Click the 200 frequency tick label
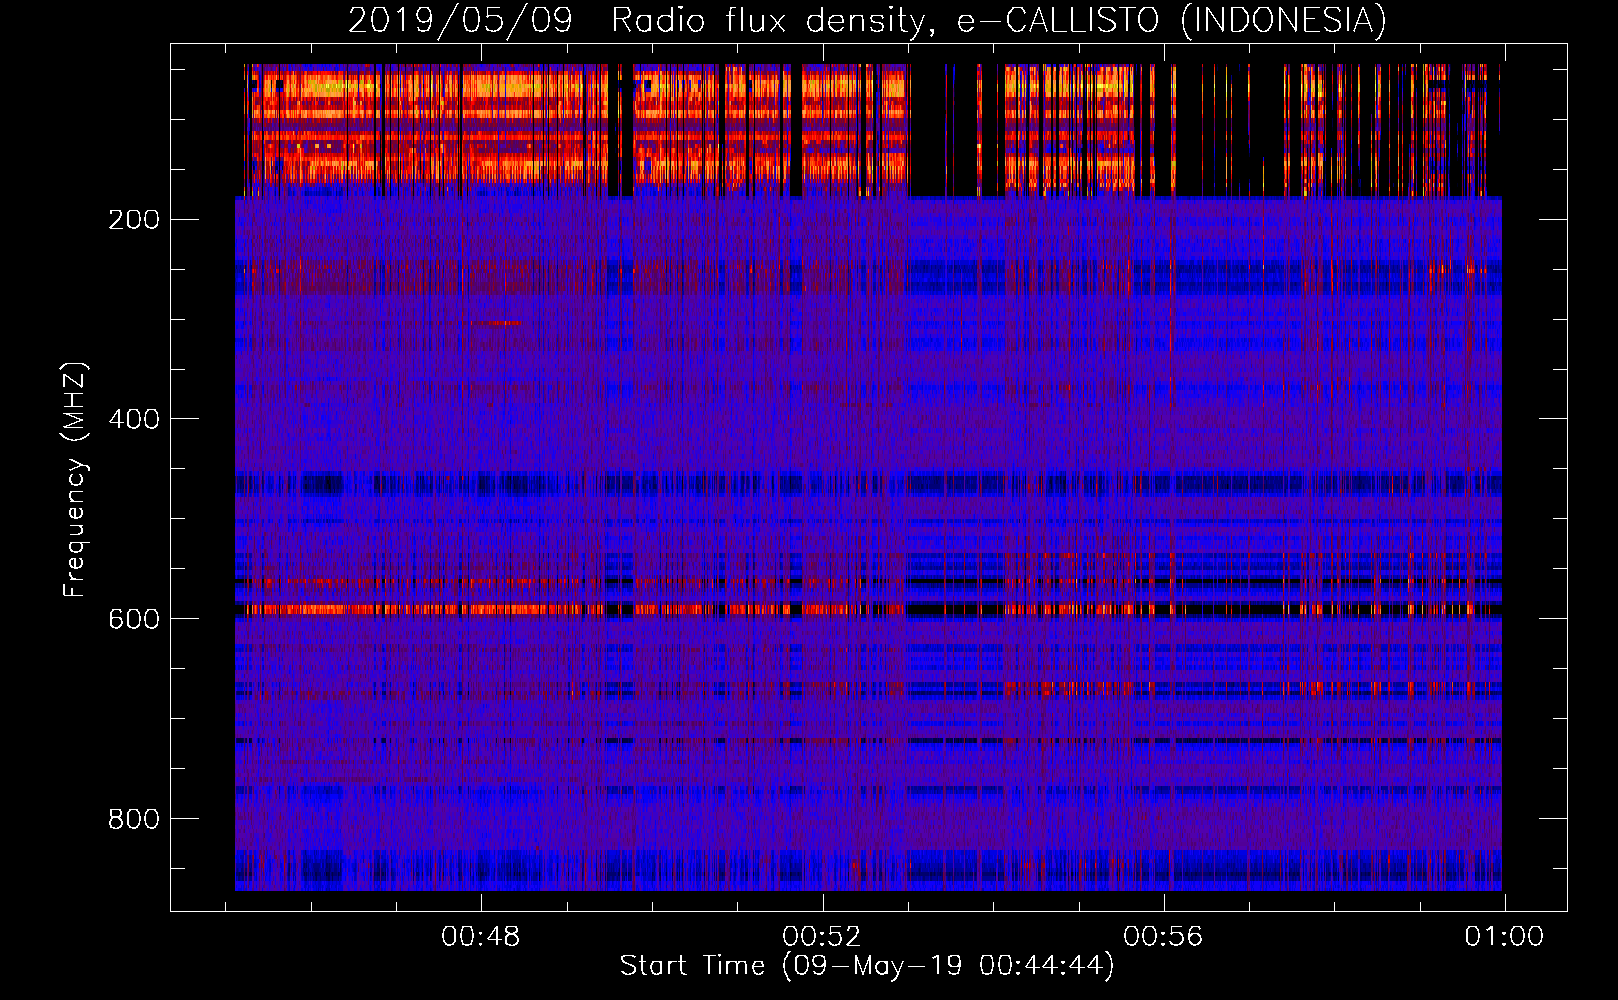1618x1000 pixels. tap(134, 220)
